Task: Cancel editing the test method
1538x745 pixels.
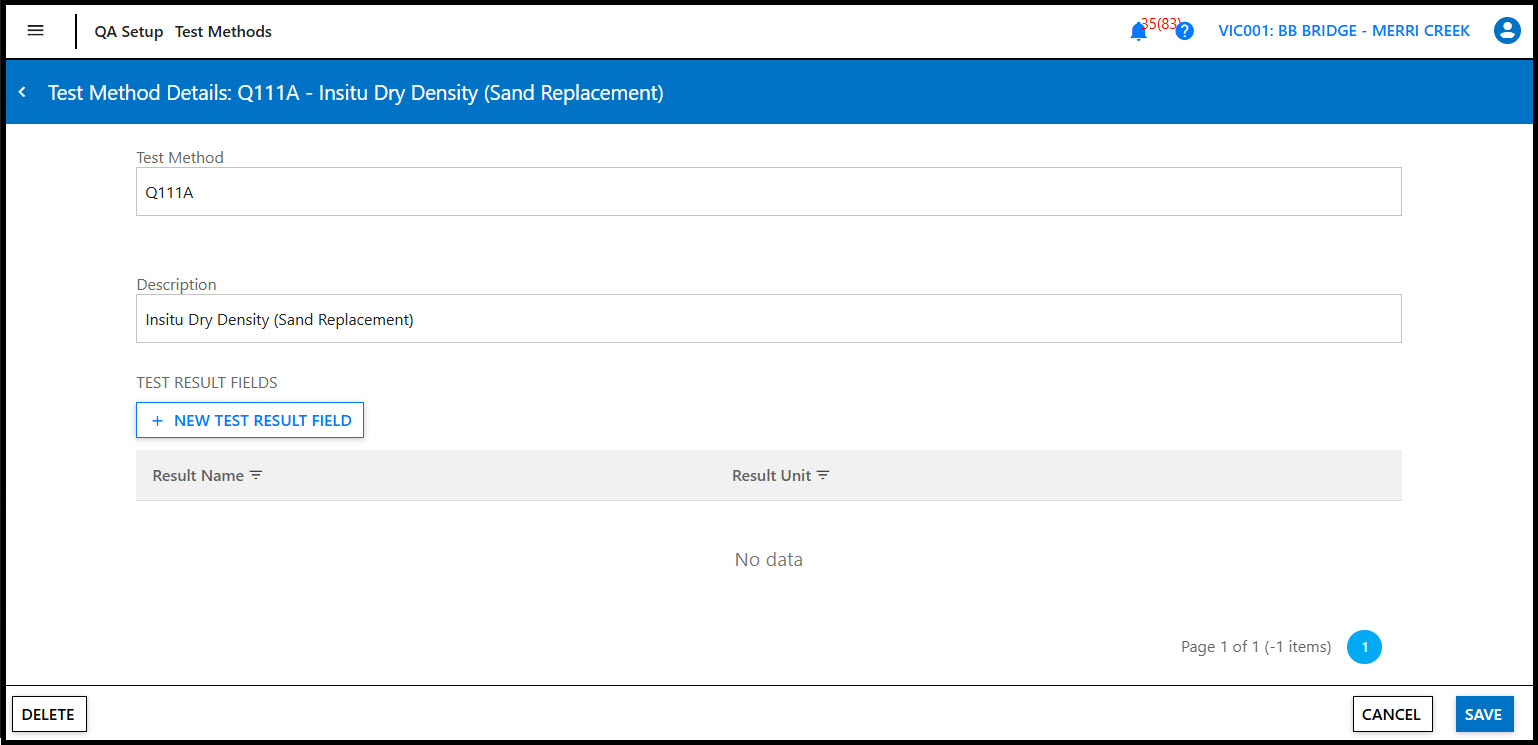Action: click(1391, 714)
